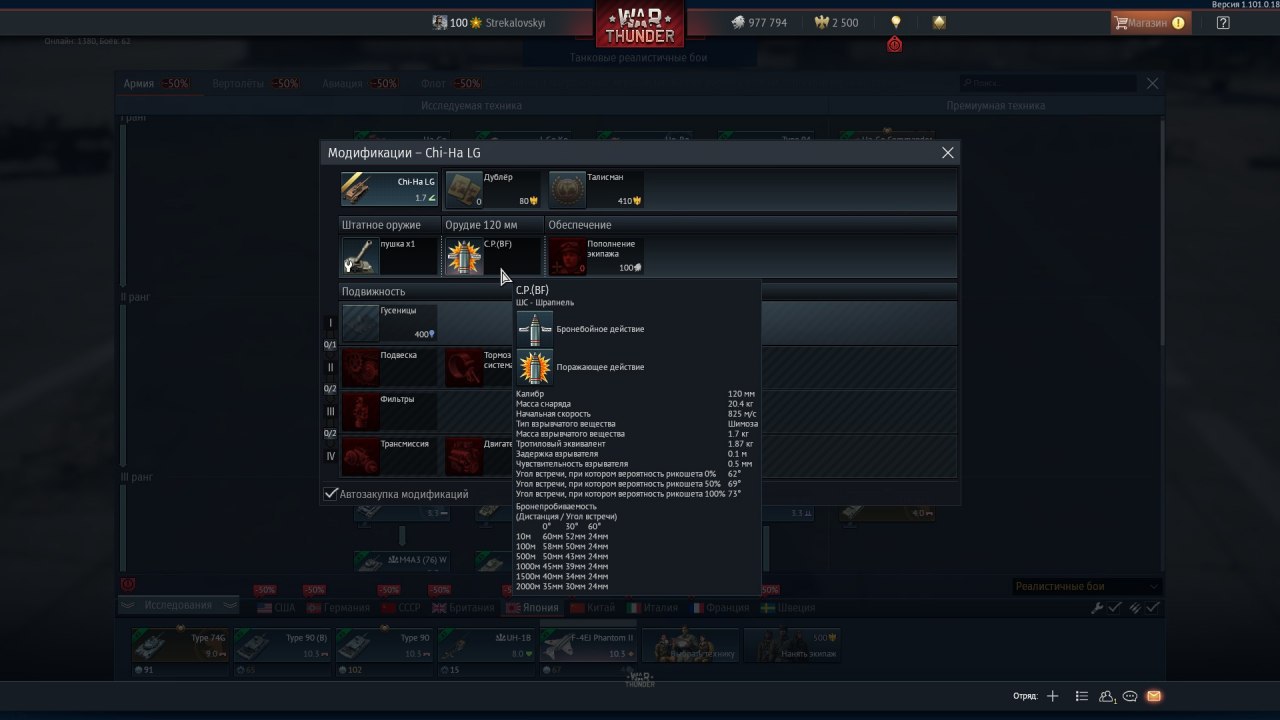Select the Британия nation tab
This screenshot has width=1280, height=720.
coord(463,607)
